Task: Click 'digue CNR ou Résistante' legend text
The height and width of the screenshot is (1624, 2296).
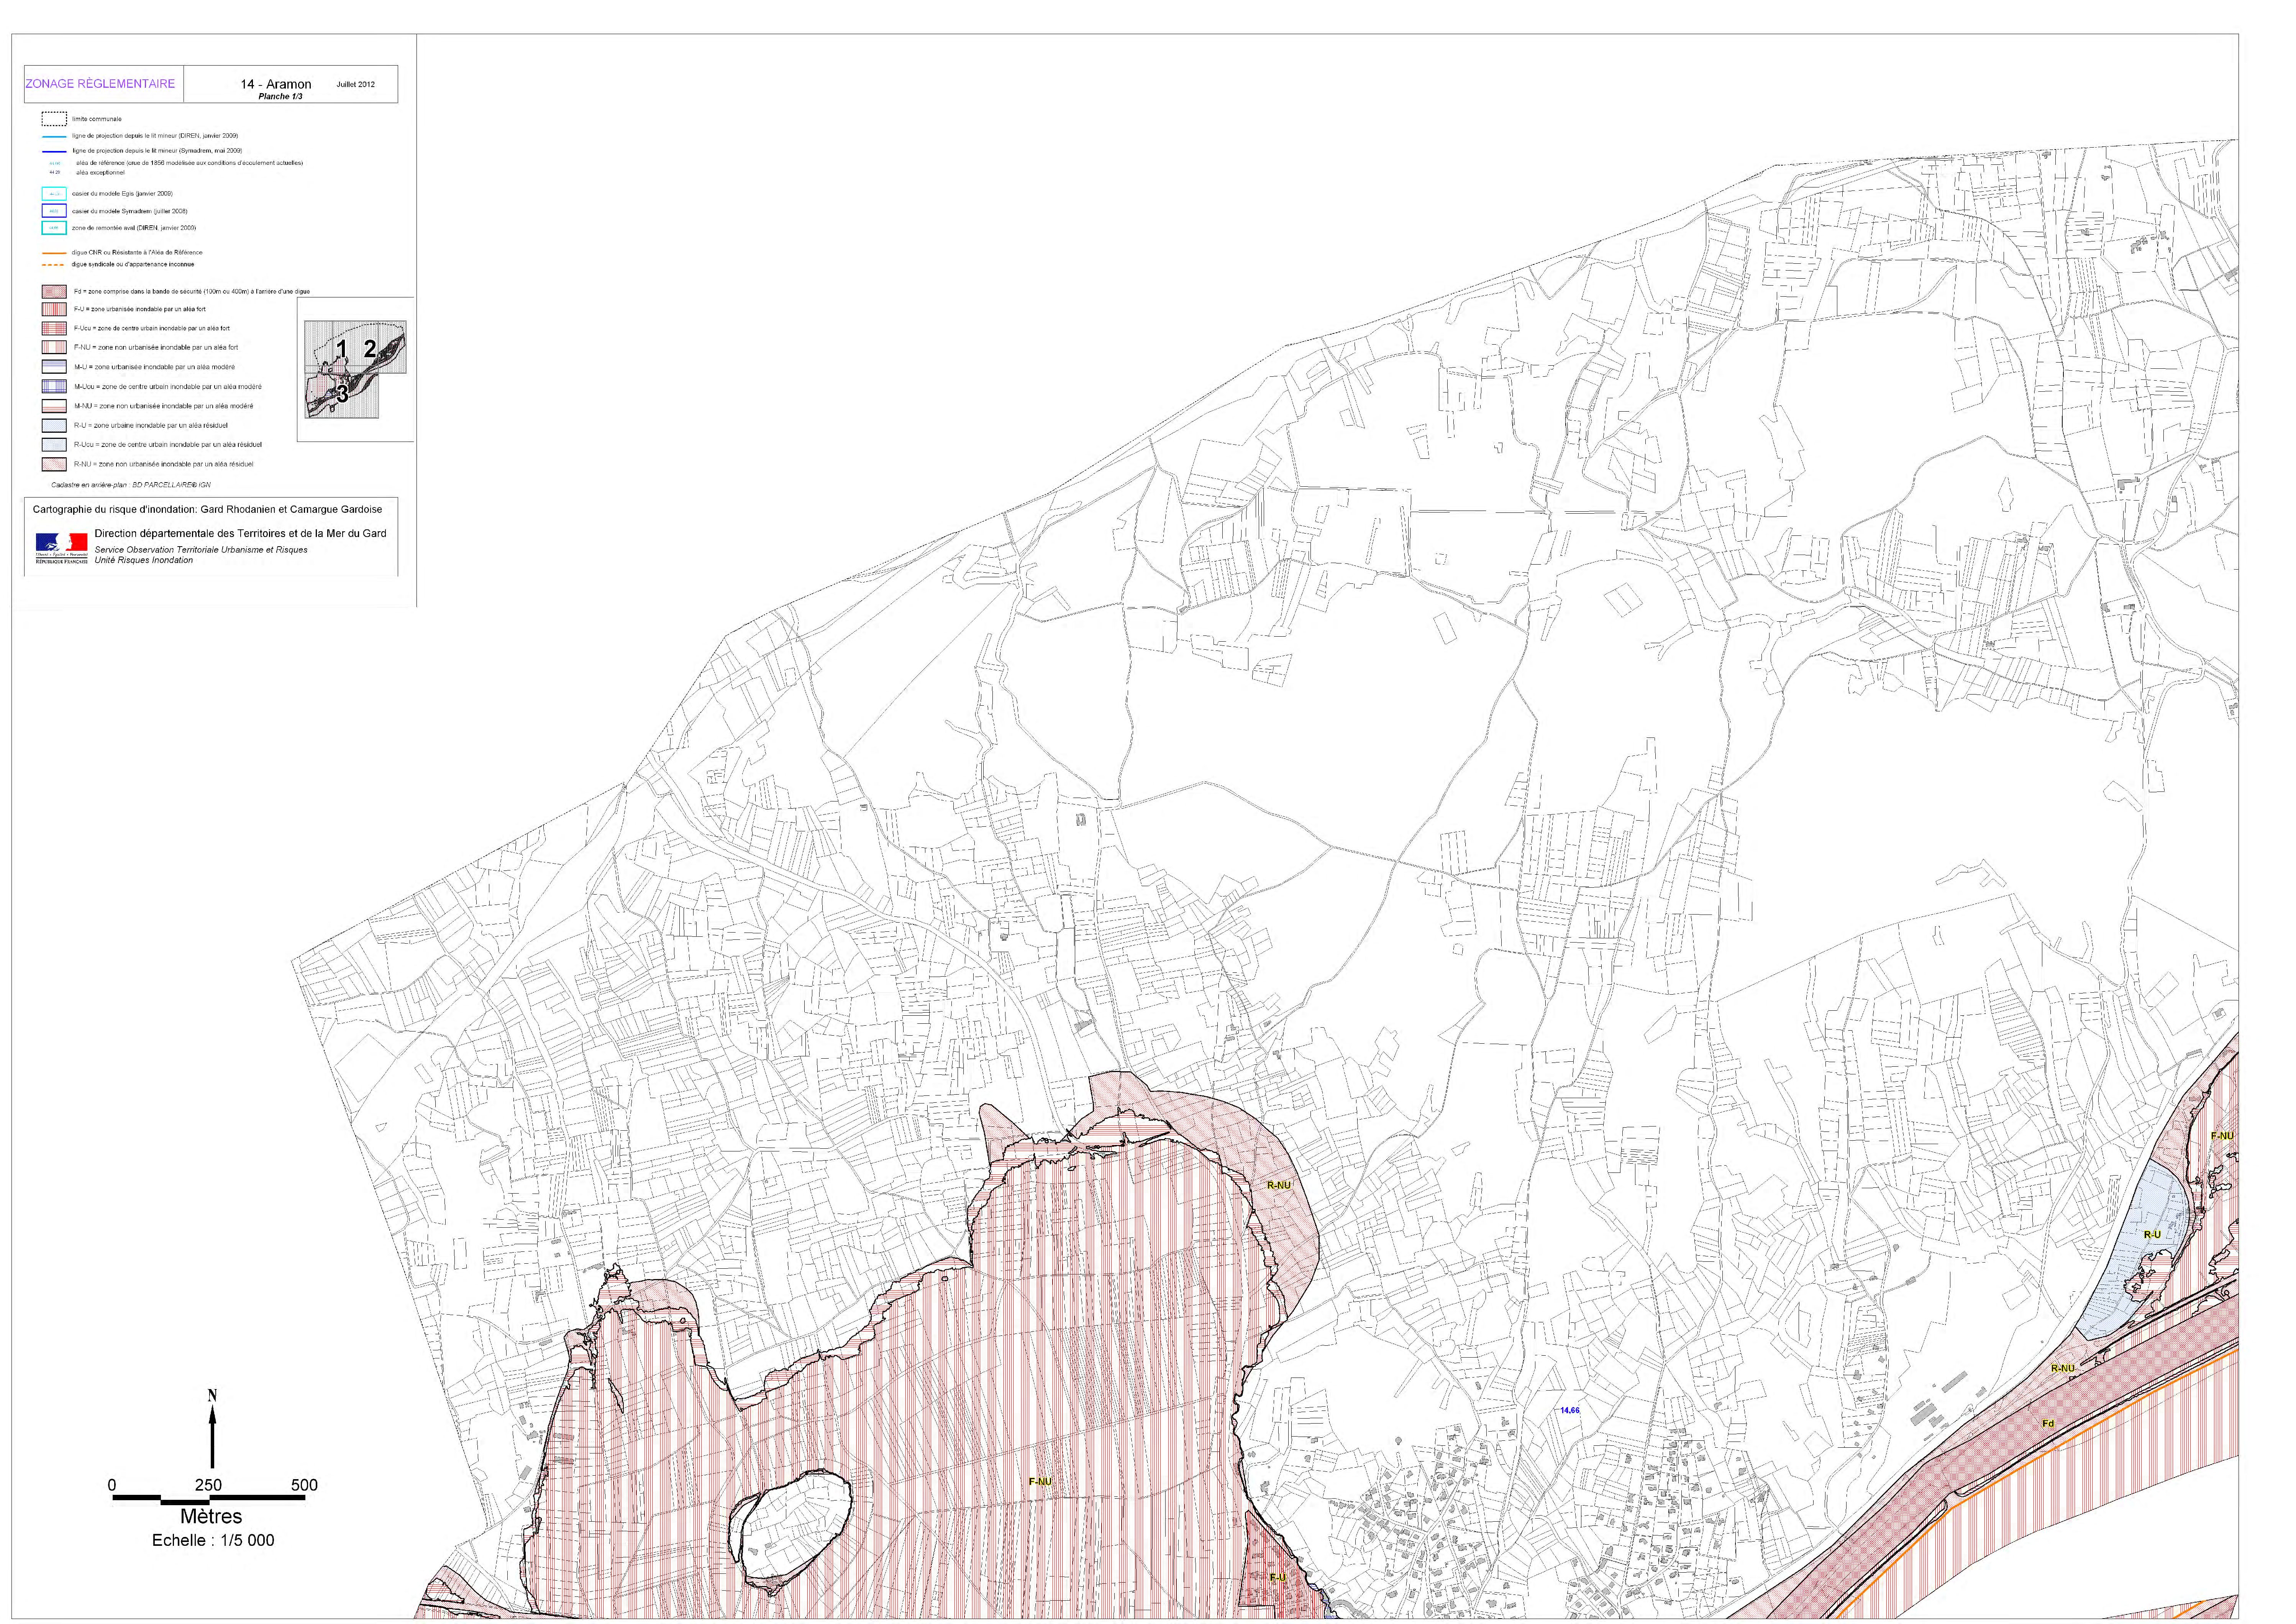Action: pyautogui.click(x=137, y=253)
